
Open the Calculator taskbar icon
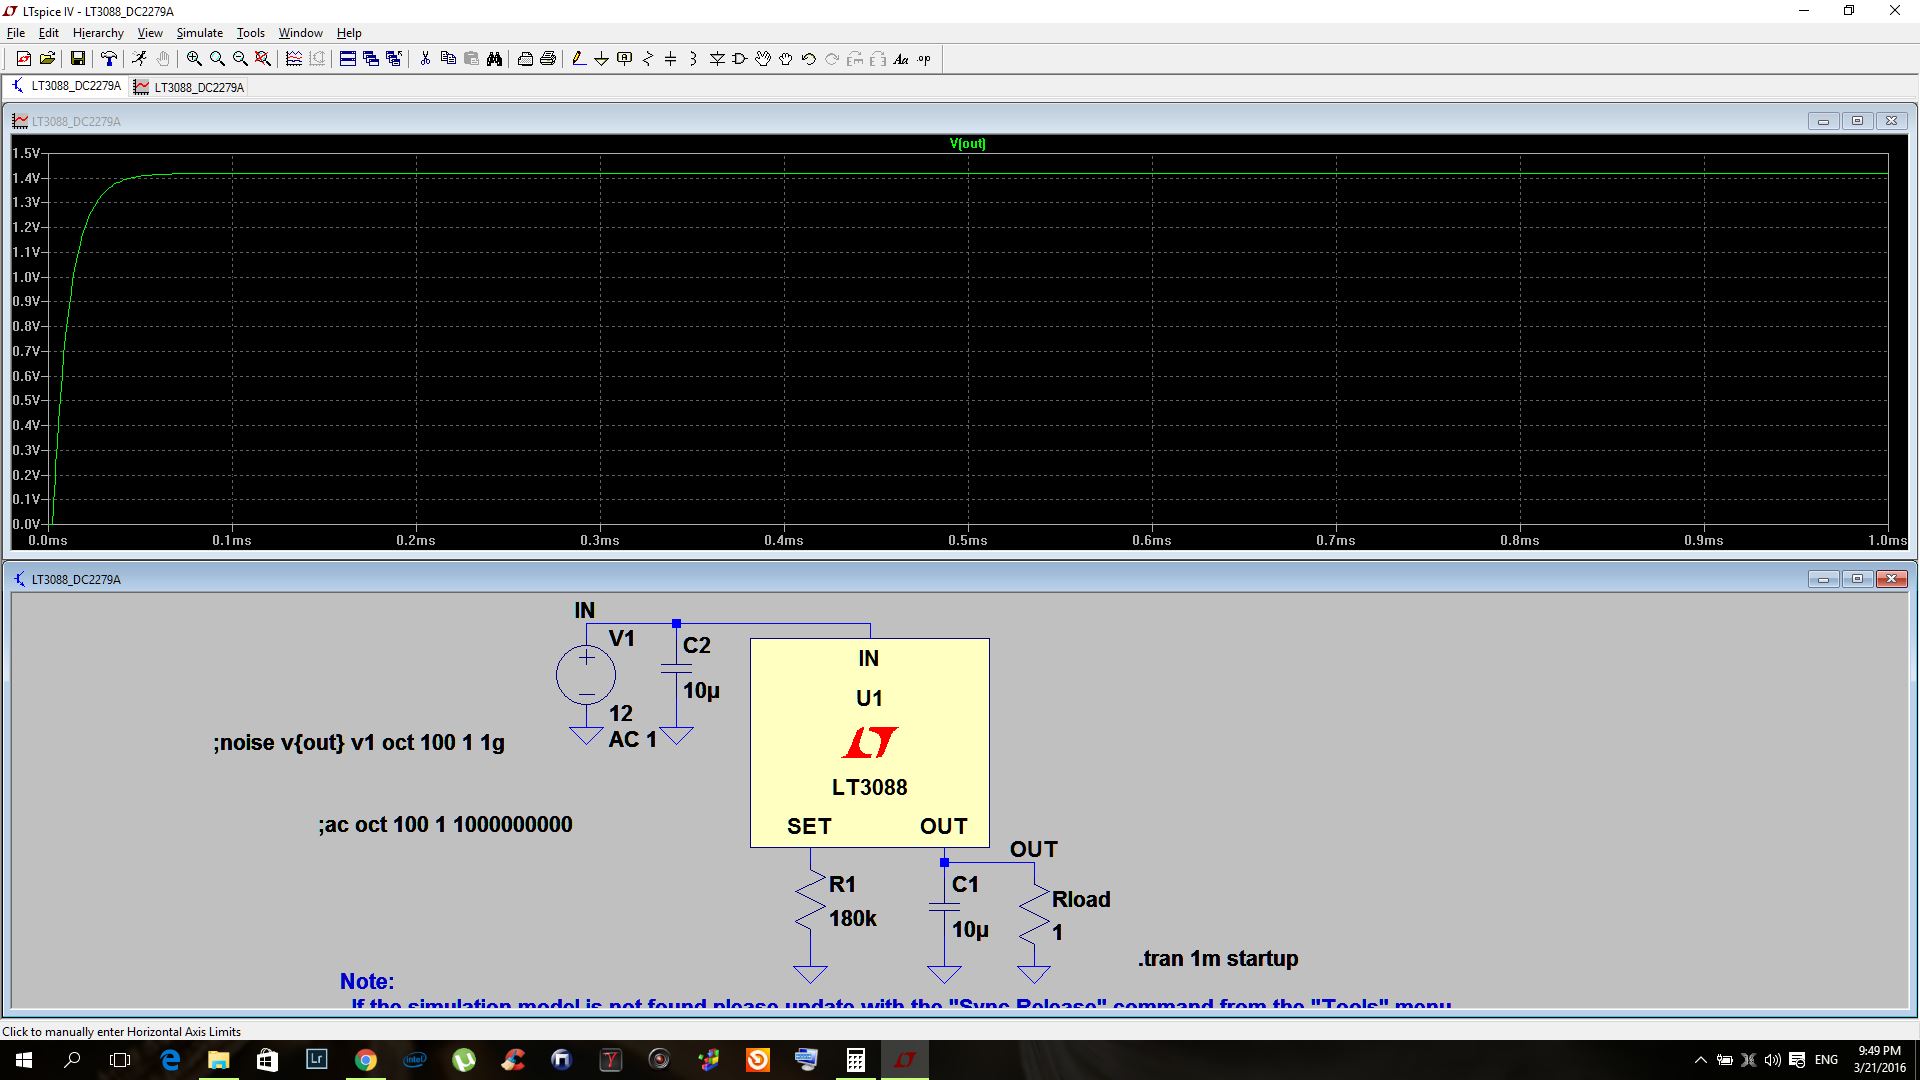point(856,1060)
